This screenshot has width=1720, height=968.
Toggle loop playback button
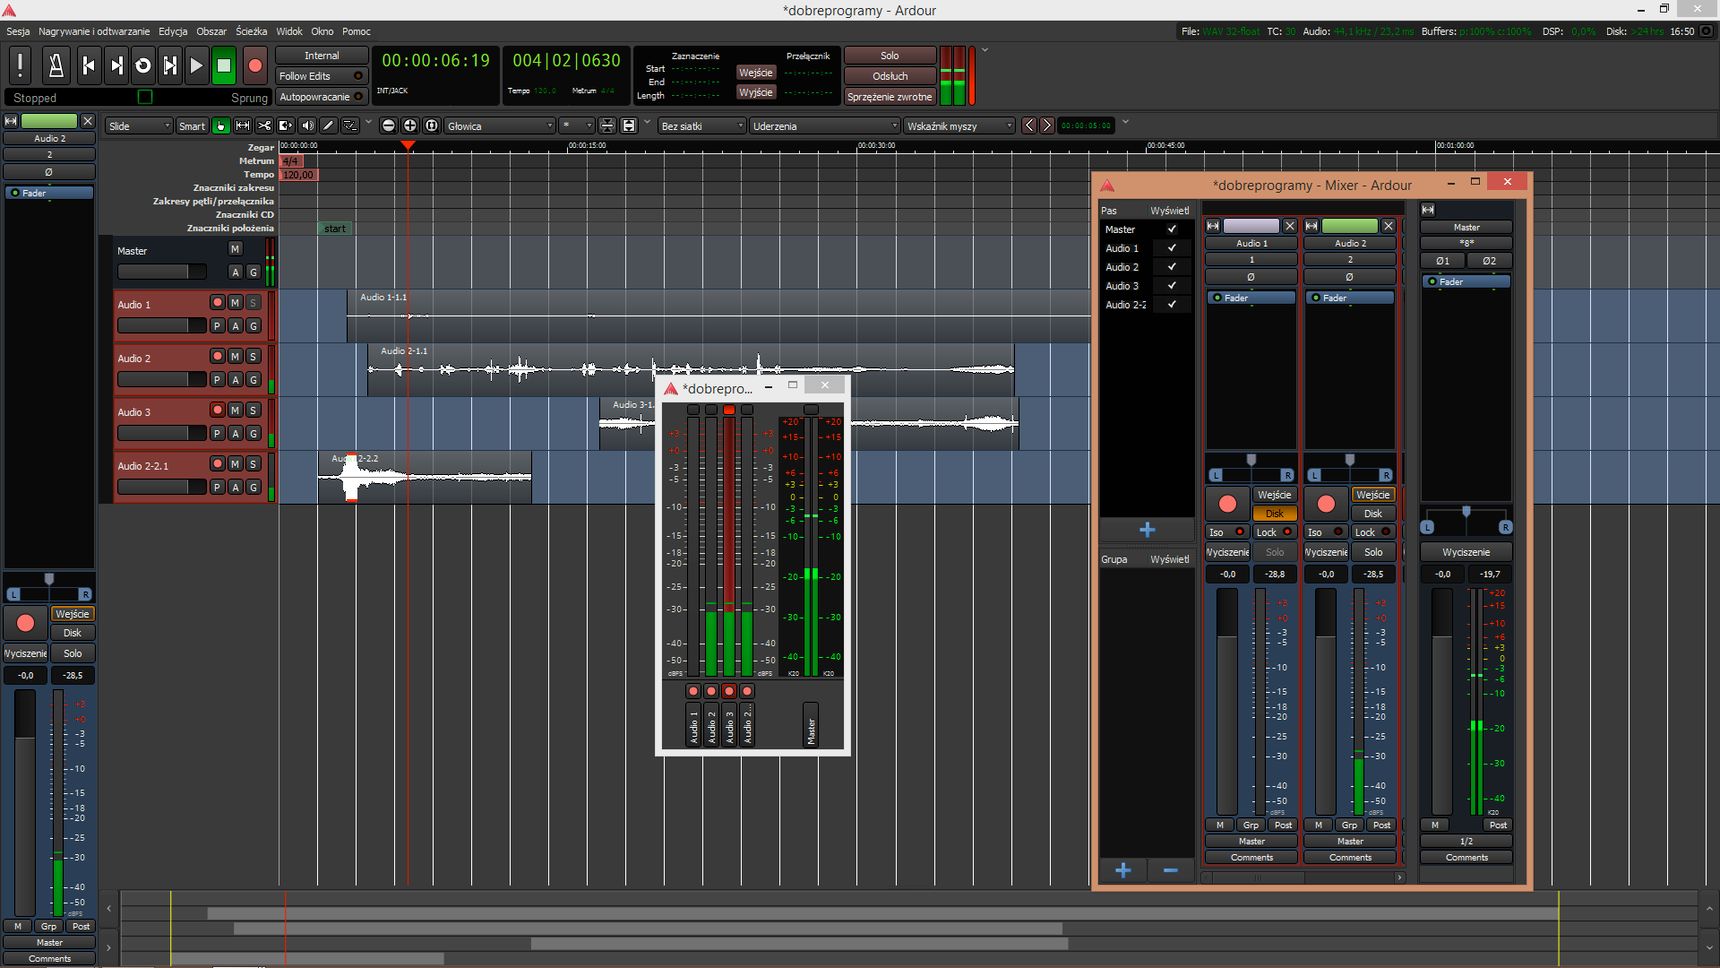click(x=143, y=65)
